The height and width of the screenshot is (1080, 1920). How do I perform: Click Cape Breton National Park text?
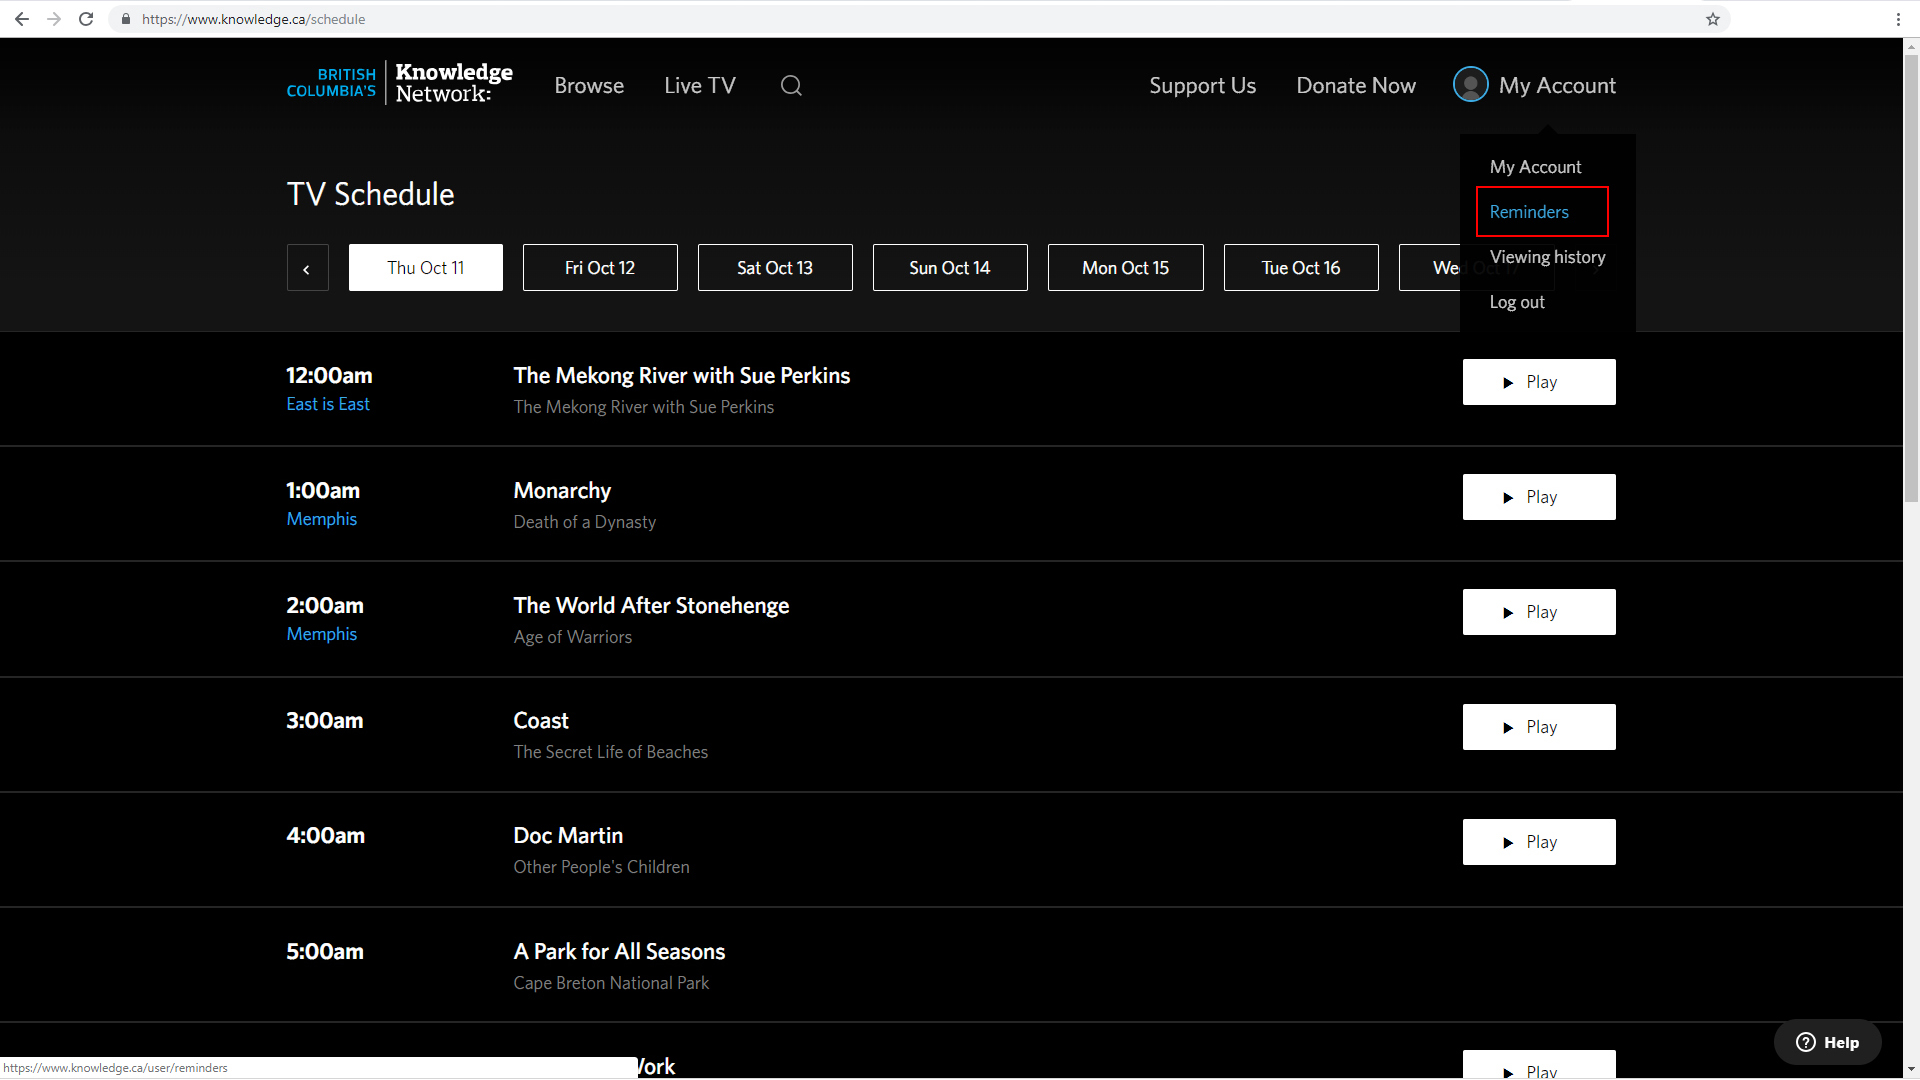click(611, 983)
